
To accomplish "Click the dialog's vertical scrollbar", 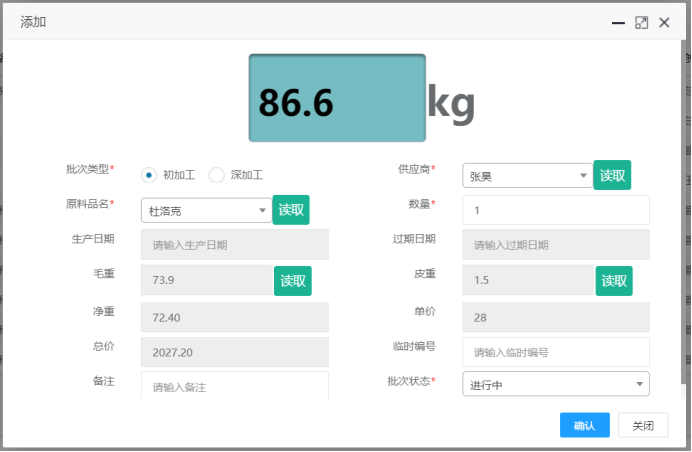I will (x=684, y=212).
